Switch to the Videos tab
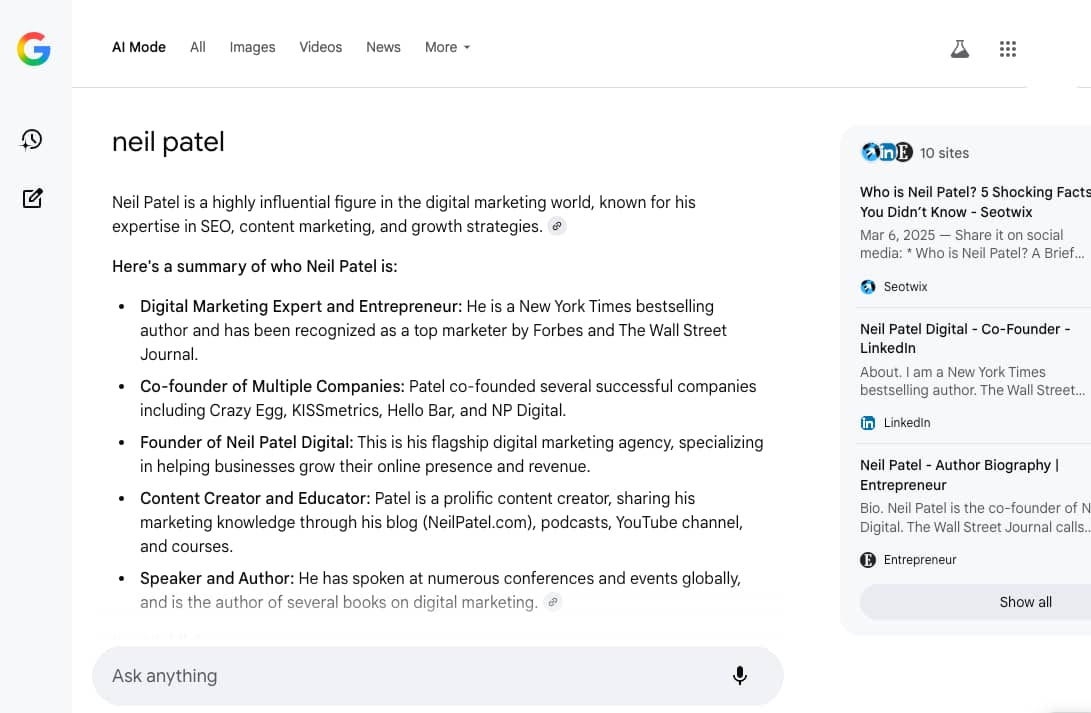This screenshot has height=713, width=1091. (x=320, y=47)
